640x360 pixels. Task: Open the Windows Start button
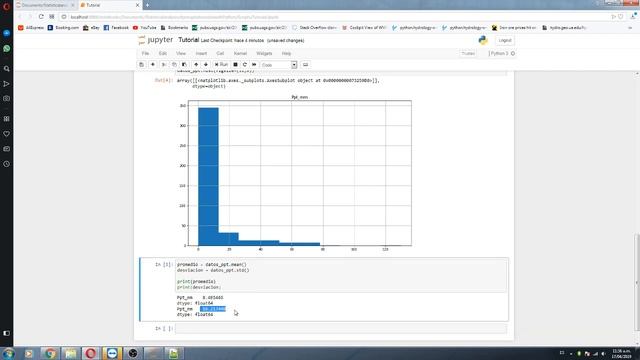pyautogui.click(x=8, y=353)
